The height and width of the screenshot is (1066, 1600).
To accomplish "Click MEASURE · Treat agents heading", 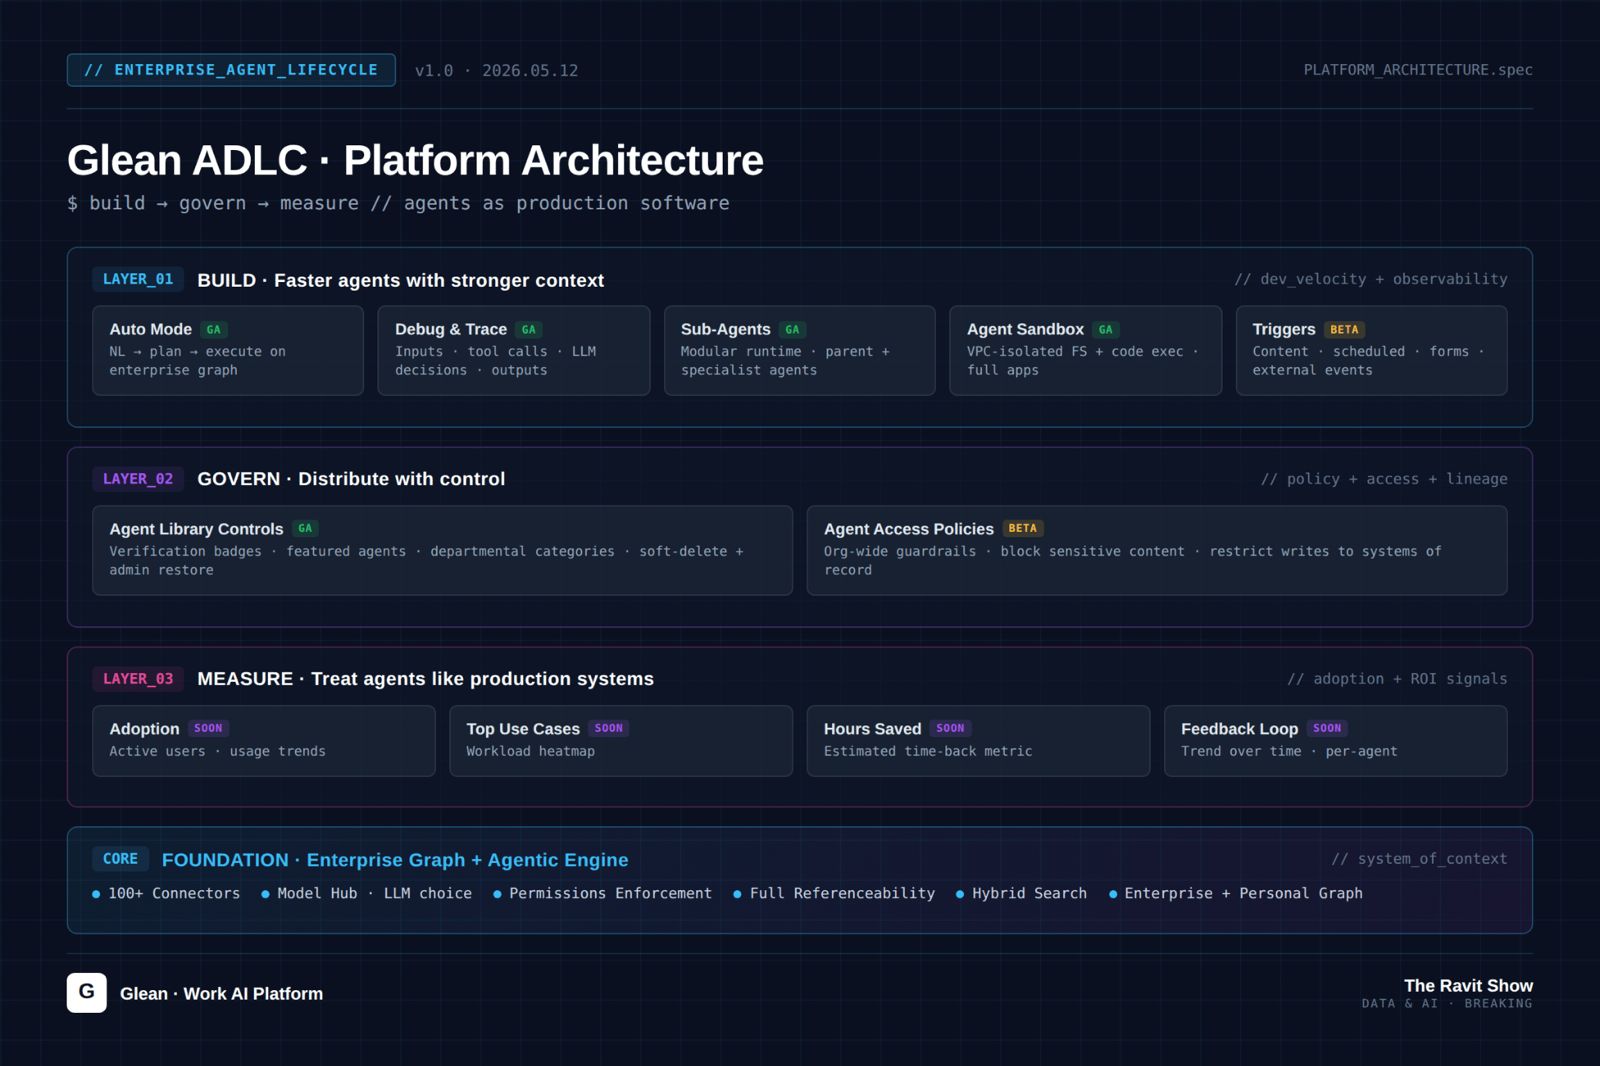I will [x=425, y=679].
